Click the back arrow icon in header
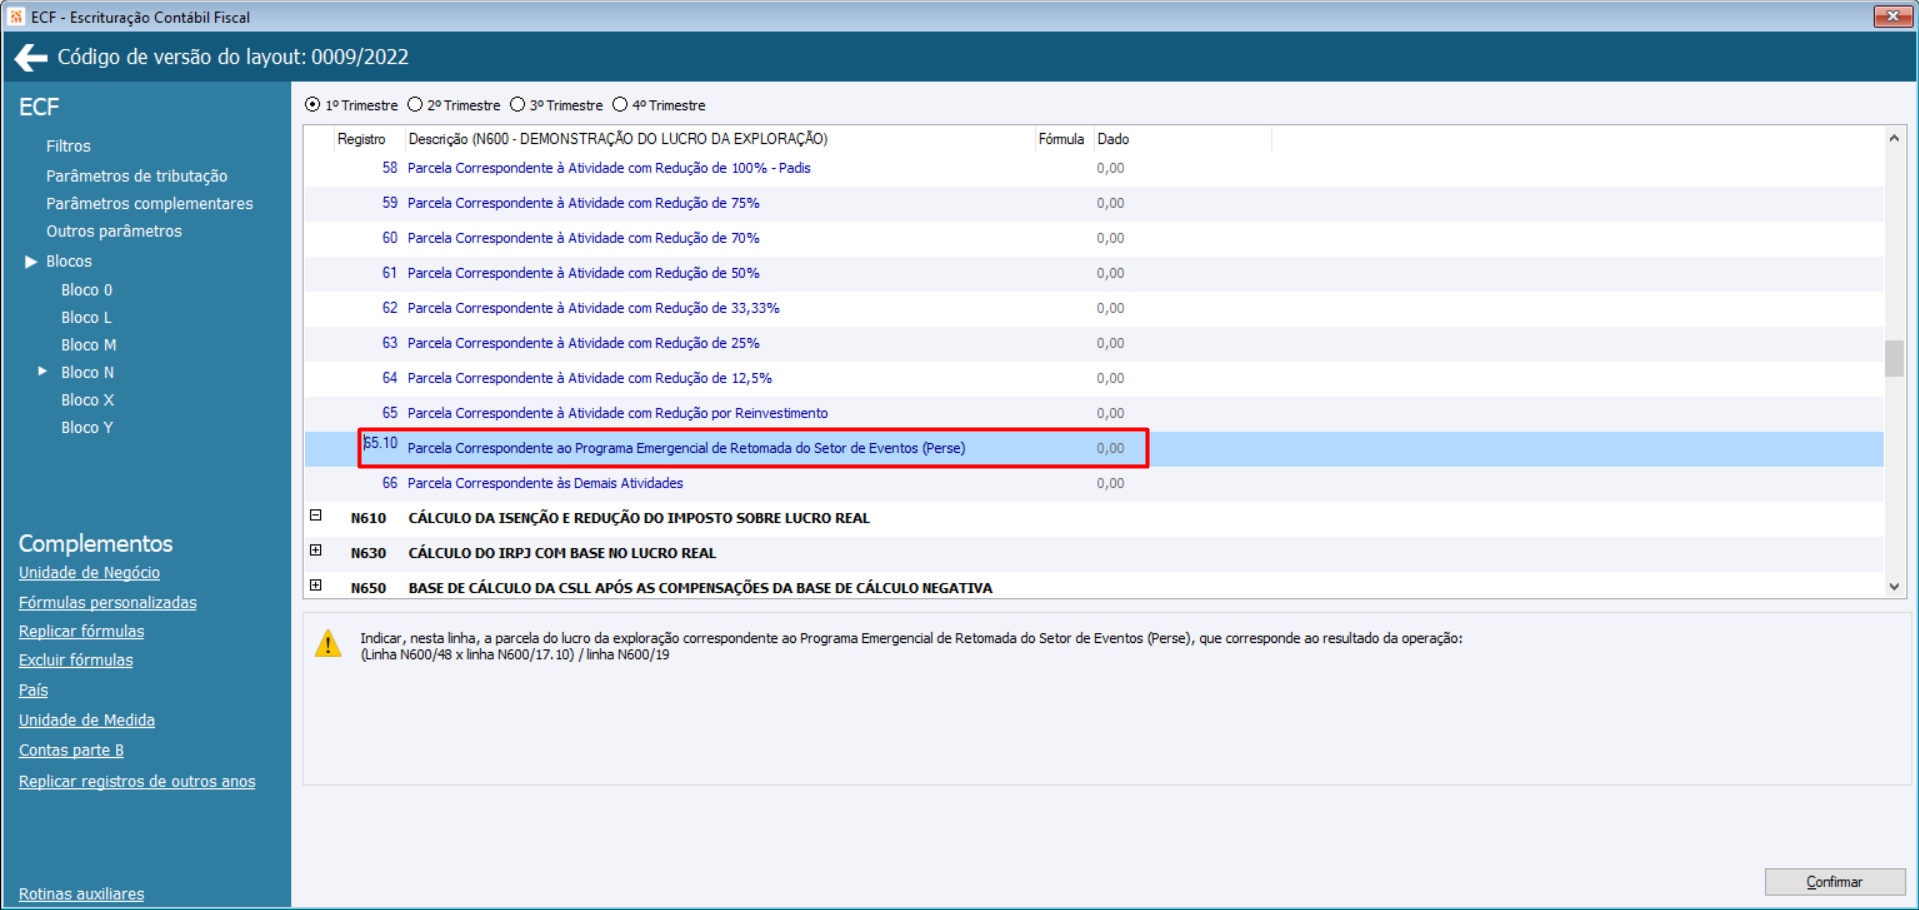Screen dimensions: 1919x910 click(x=31, y=58)
